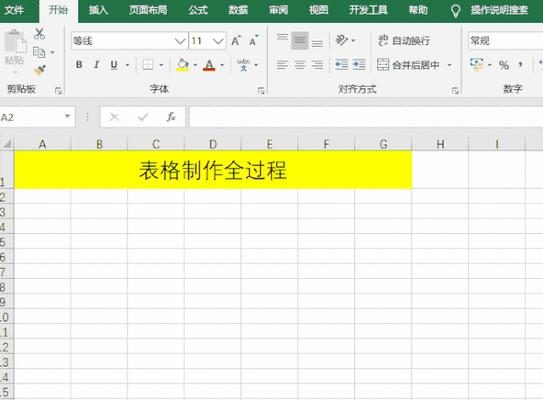Open the 帮助 Help tab
Image resolution: width=543 pixels, height=400 pixels.
(418, 10)
